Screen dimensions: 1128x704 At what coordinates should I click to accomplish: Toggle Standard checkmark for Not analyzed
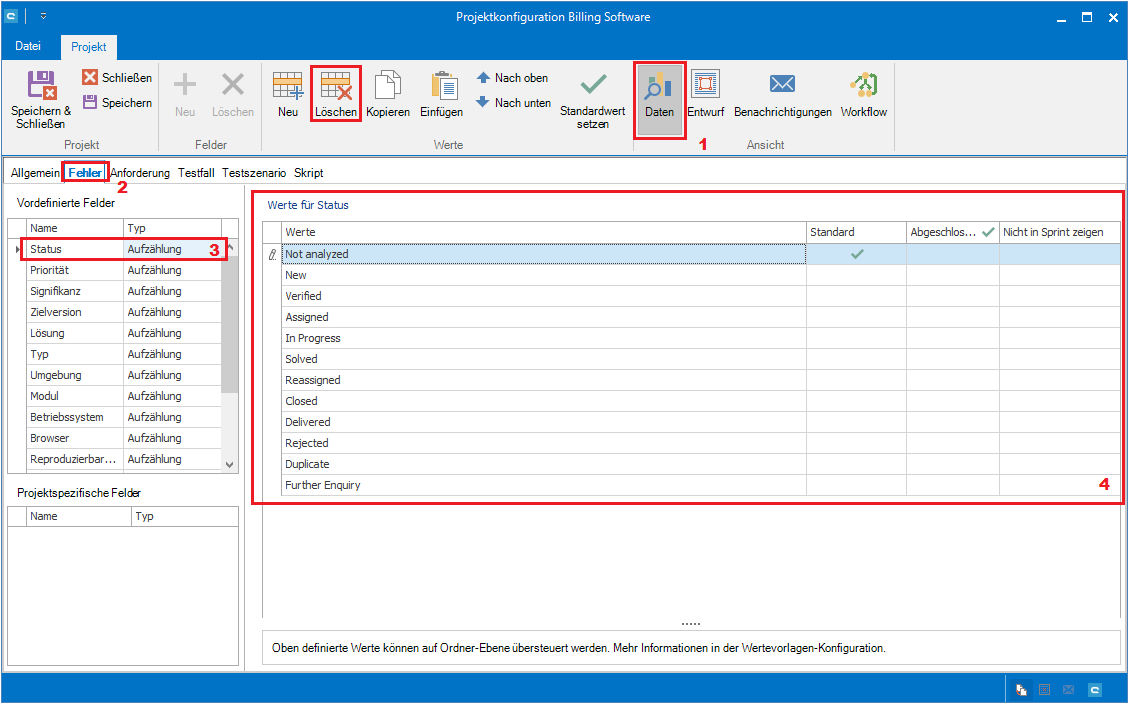[x=856, y=254]
